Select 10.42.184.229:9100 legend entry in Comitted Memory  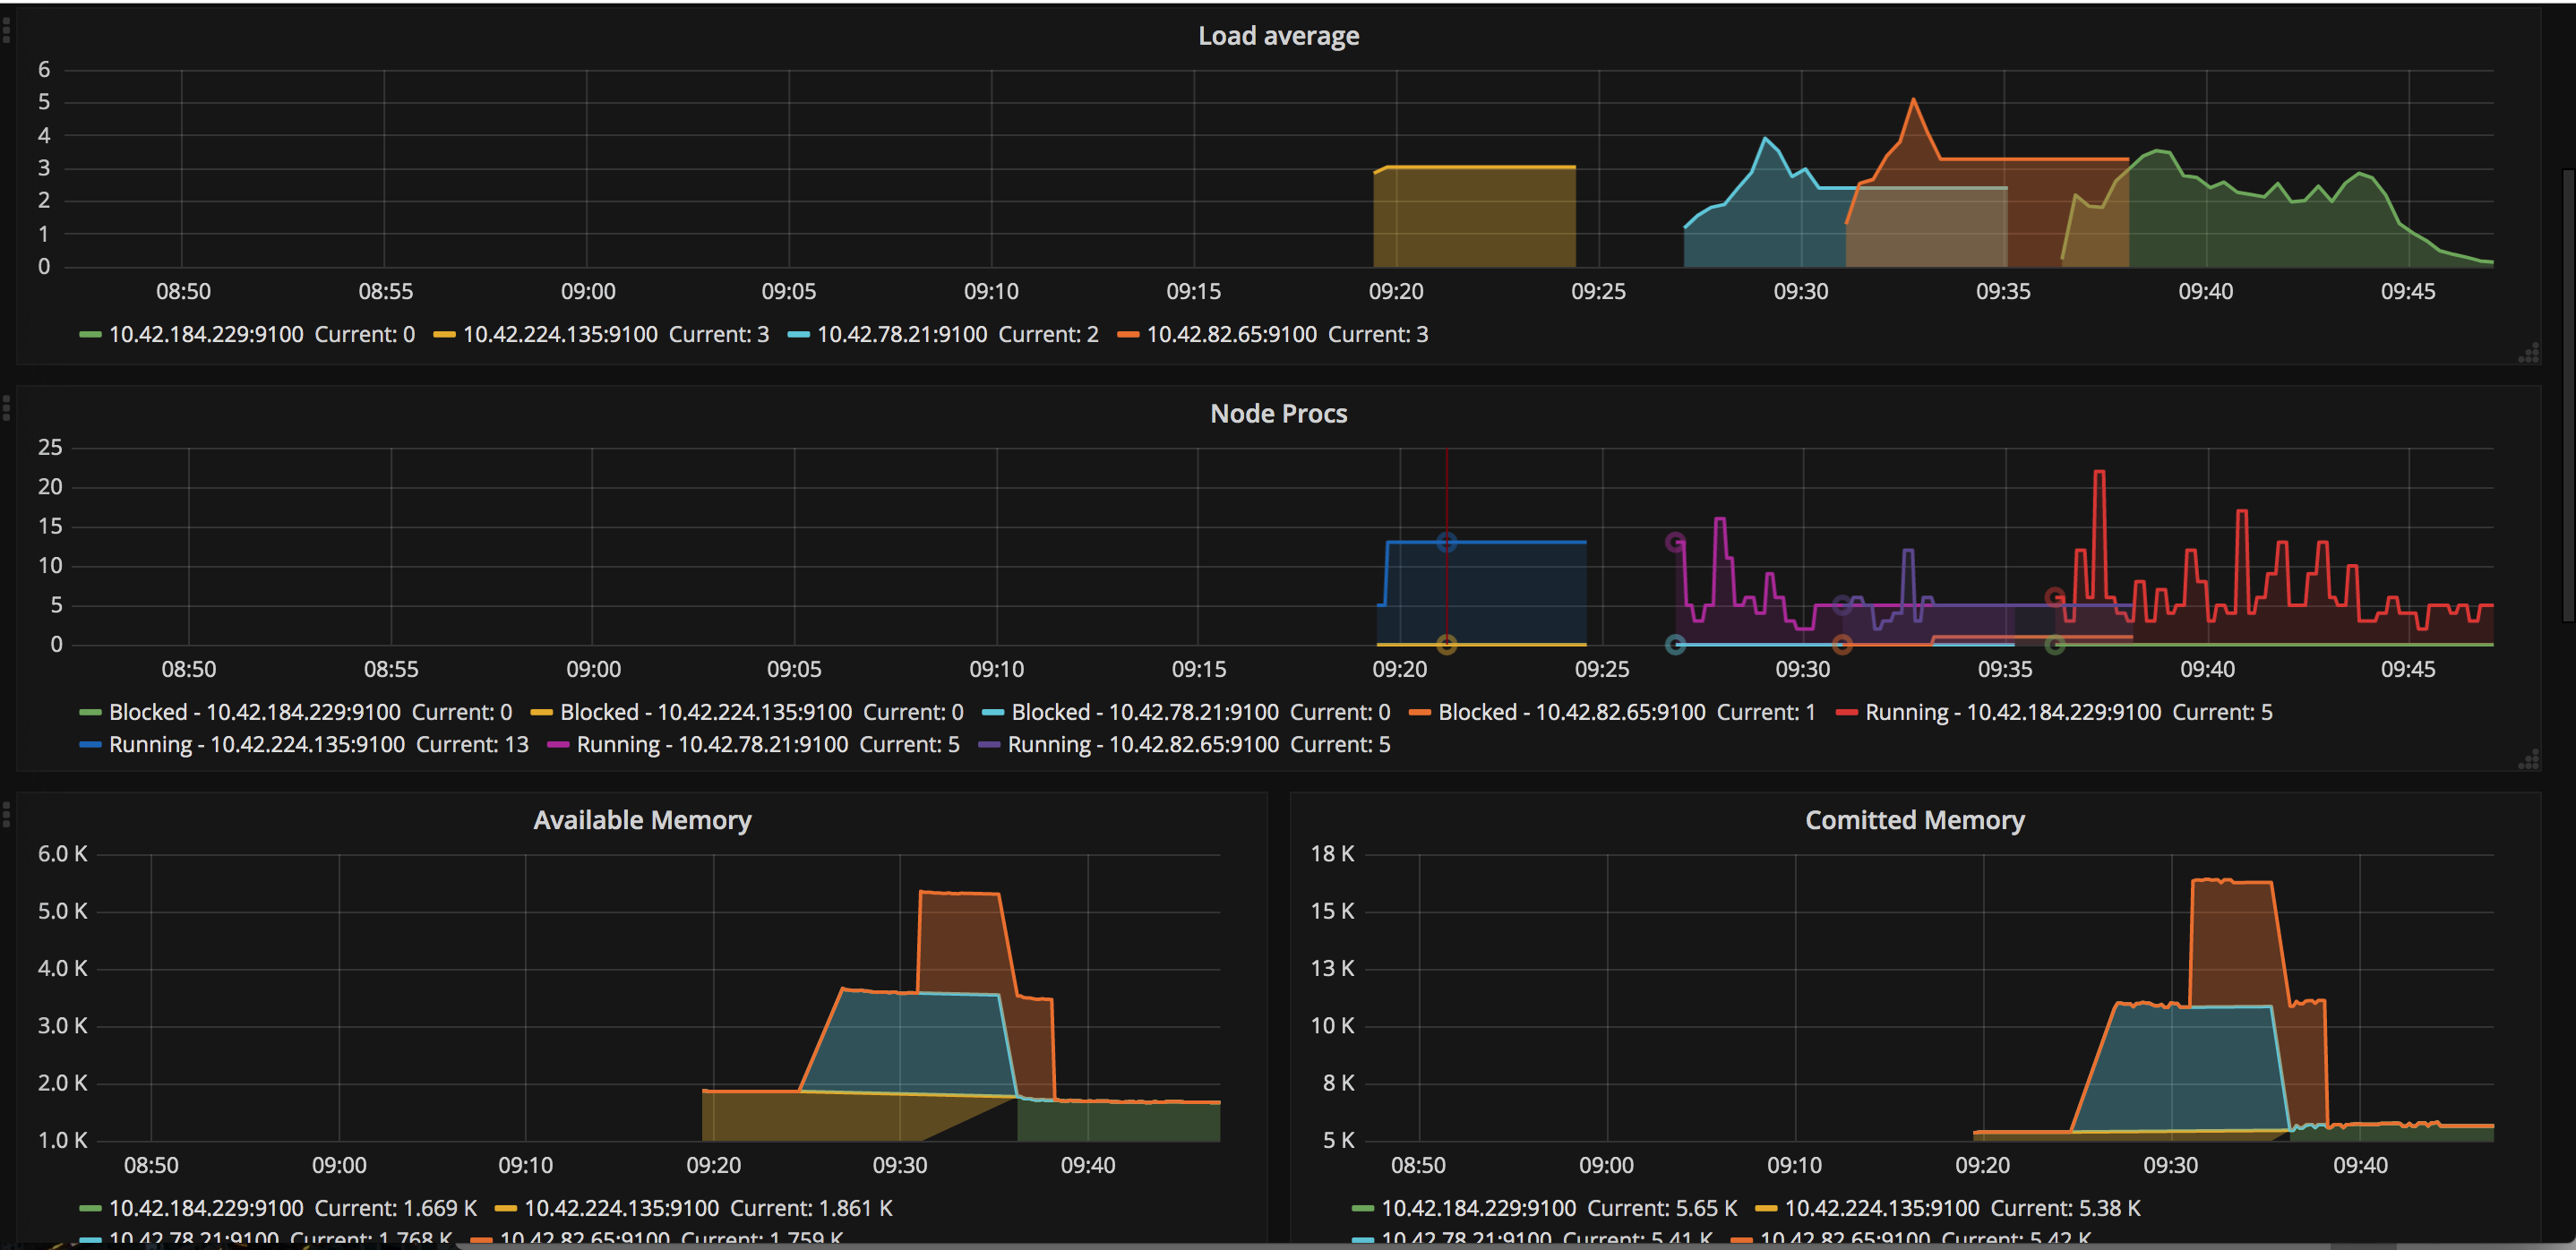coord(1477,1208)
